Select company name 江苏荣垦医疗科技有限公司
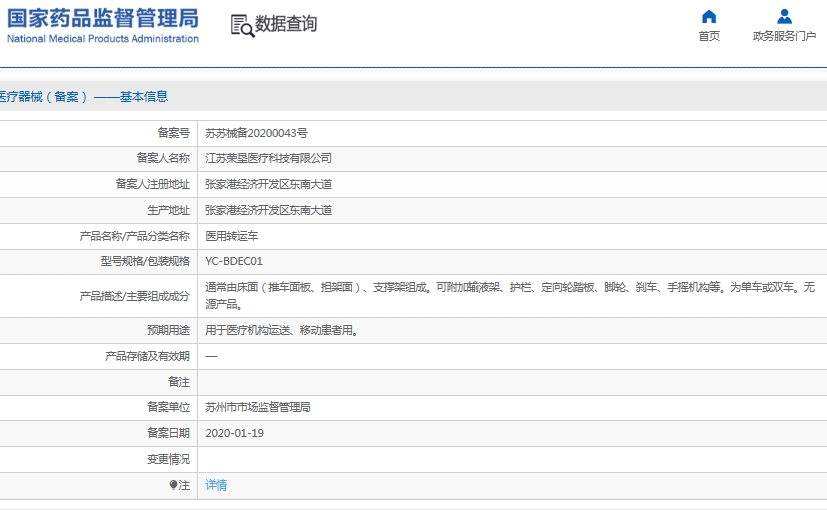Image resolution: width=827 pixels, height=510 pixels. 268,158
